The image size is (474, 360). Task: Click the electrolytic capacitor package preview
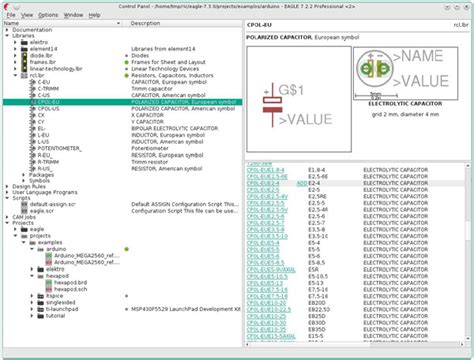coord(406,73)
